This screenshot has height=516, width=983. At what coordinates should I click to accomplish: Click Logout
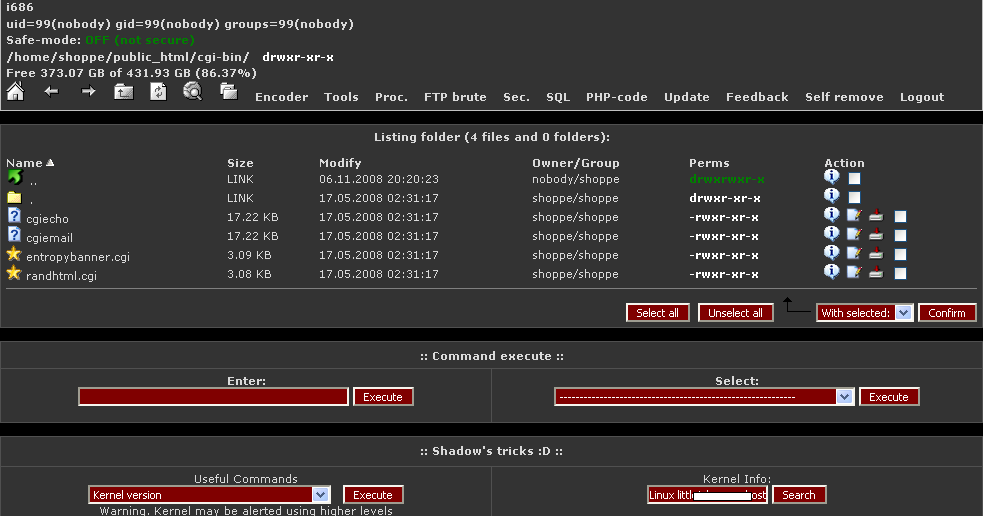click(x=922, y=97)
